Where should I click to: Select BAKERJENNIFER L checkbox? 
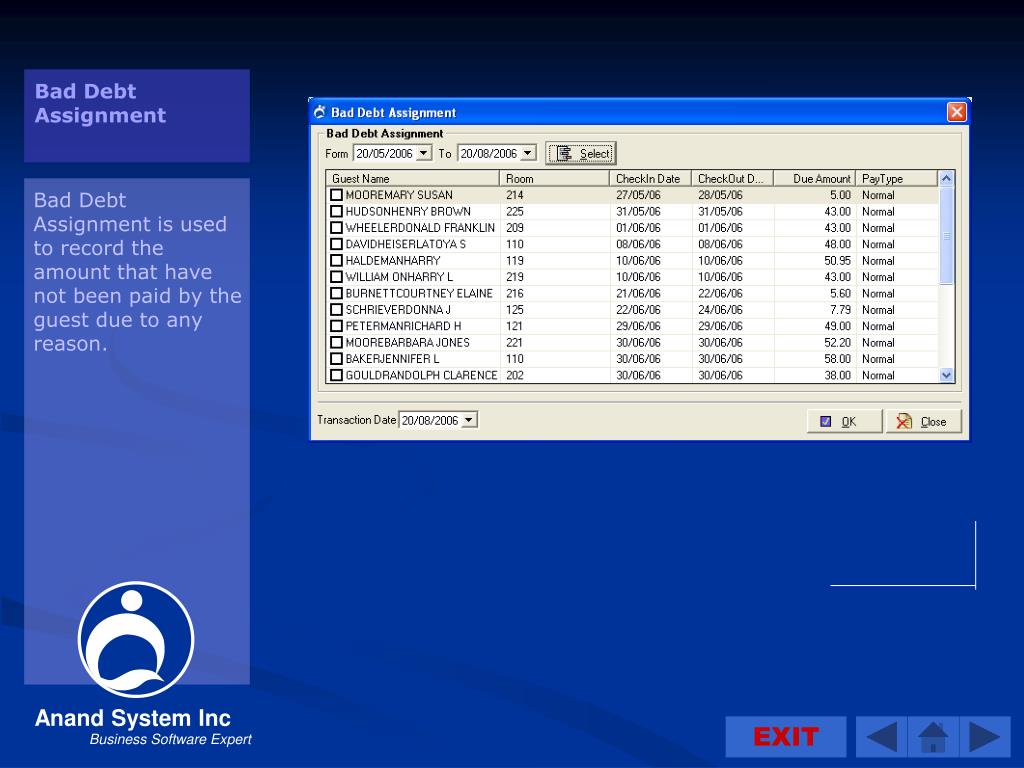pos(336,359)
